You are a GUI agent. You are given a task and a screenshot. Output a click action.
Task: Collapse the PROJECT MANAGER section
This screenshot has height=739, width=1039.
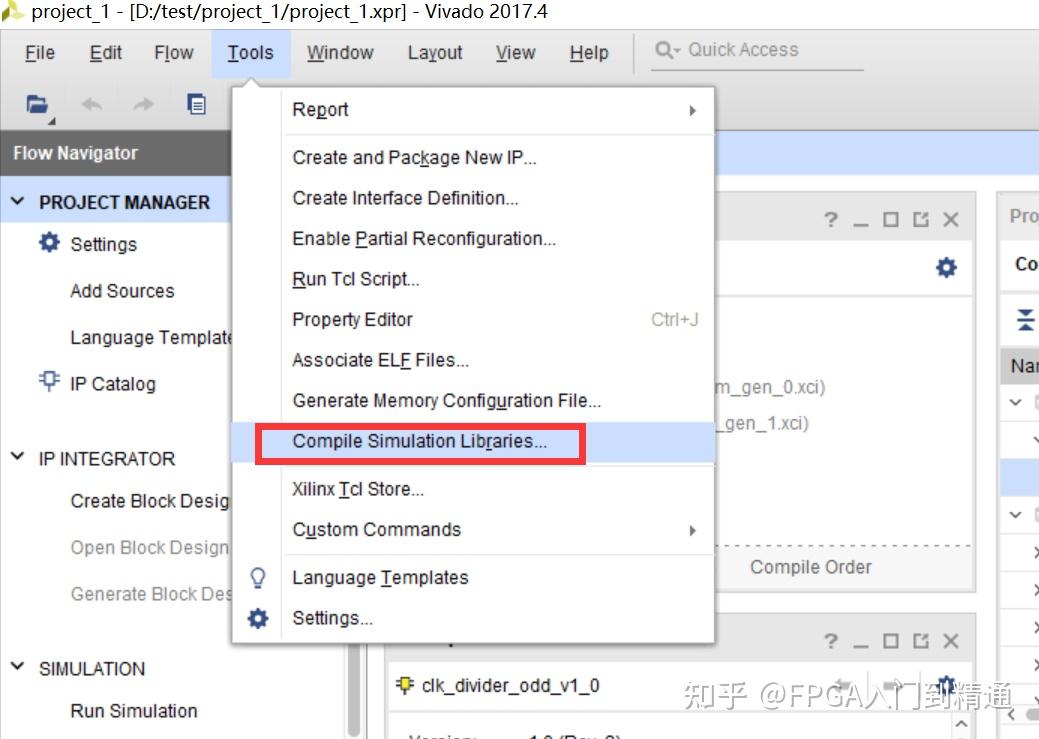point(18,201)
